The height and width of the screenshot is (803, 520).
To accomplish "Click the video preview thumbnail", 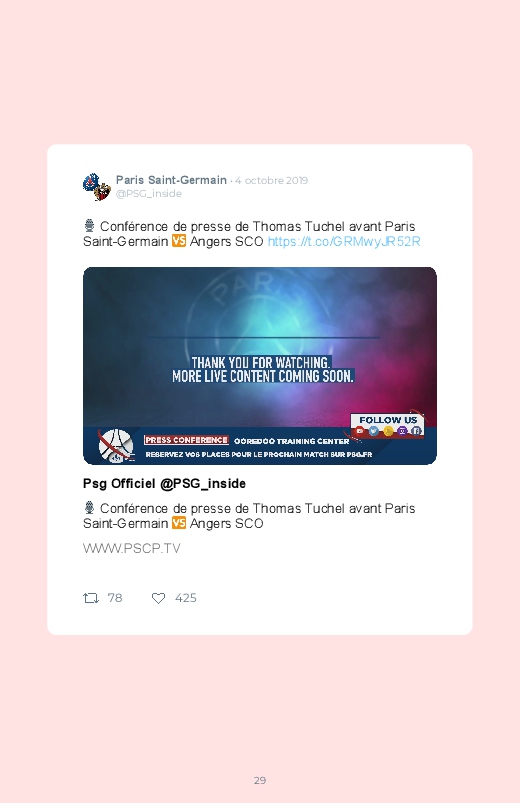I will [260, 366].
